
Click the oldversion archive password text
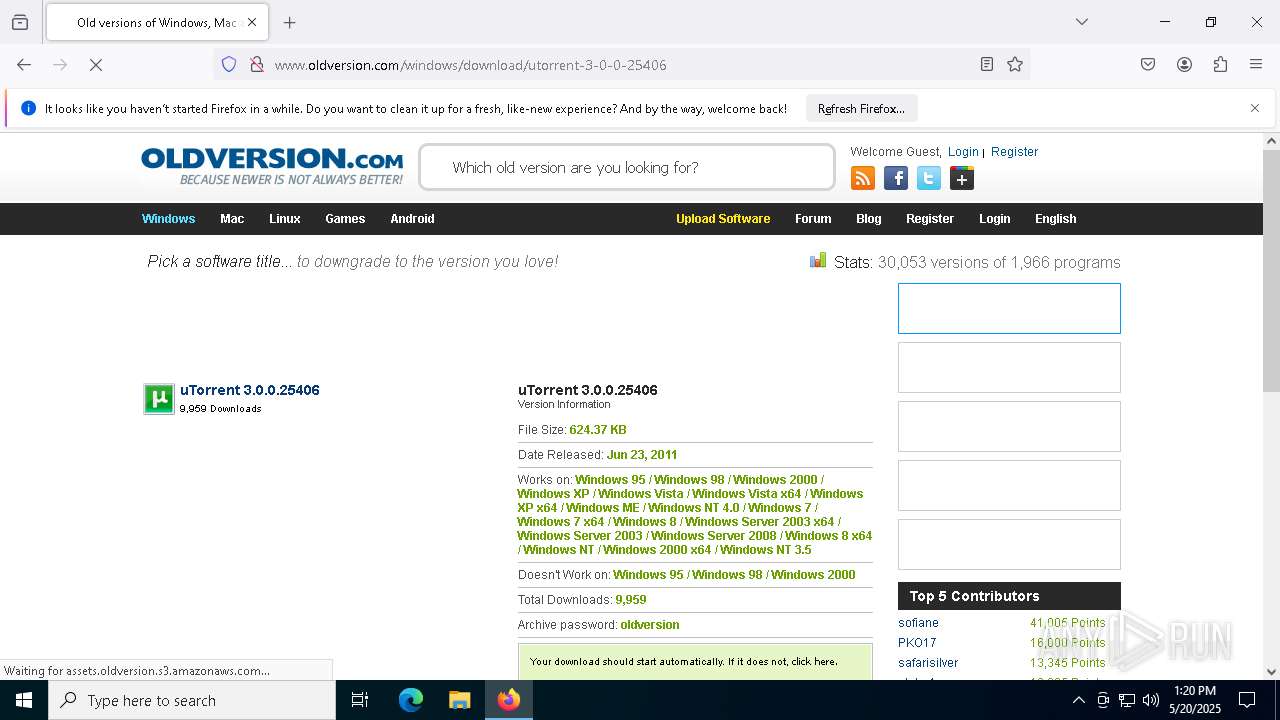tap(650, 625)
